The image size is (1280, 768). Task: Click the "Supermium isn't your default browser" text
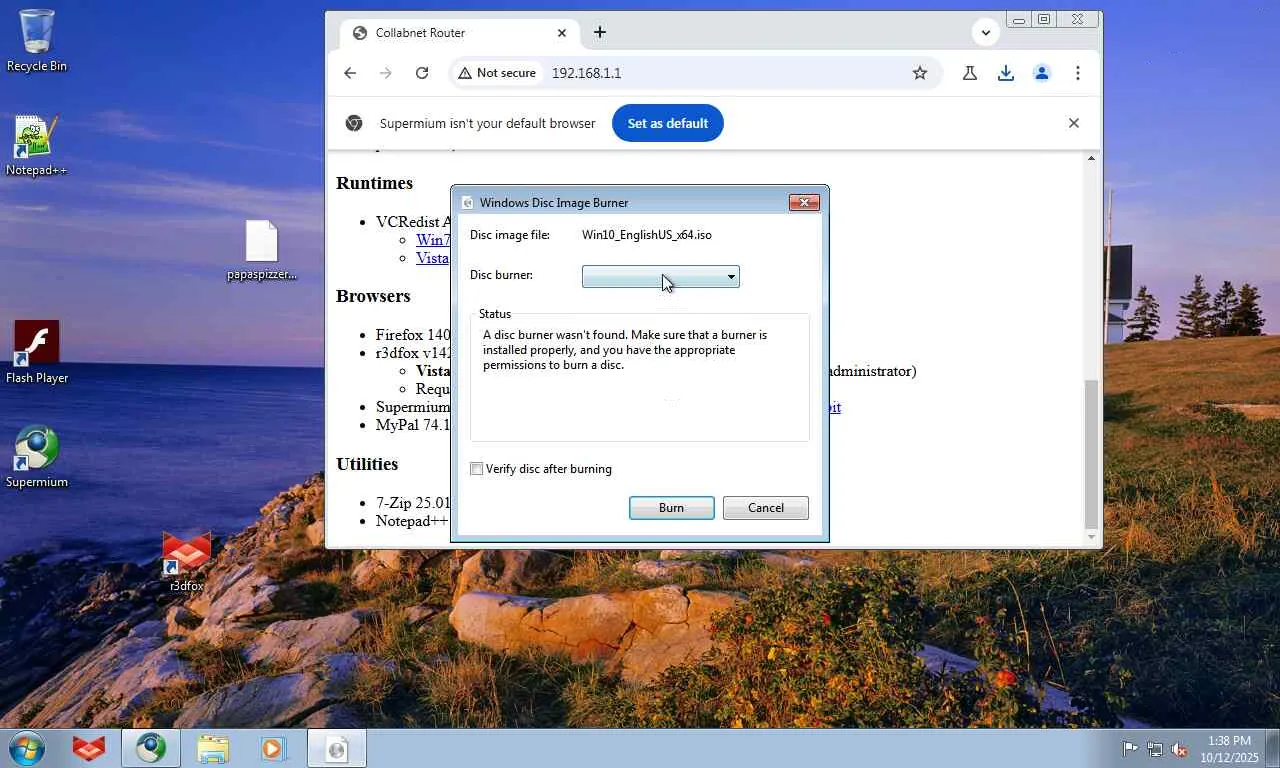(488, 123)
